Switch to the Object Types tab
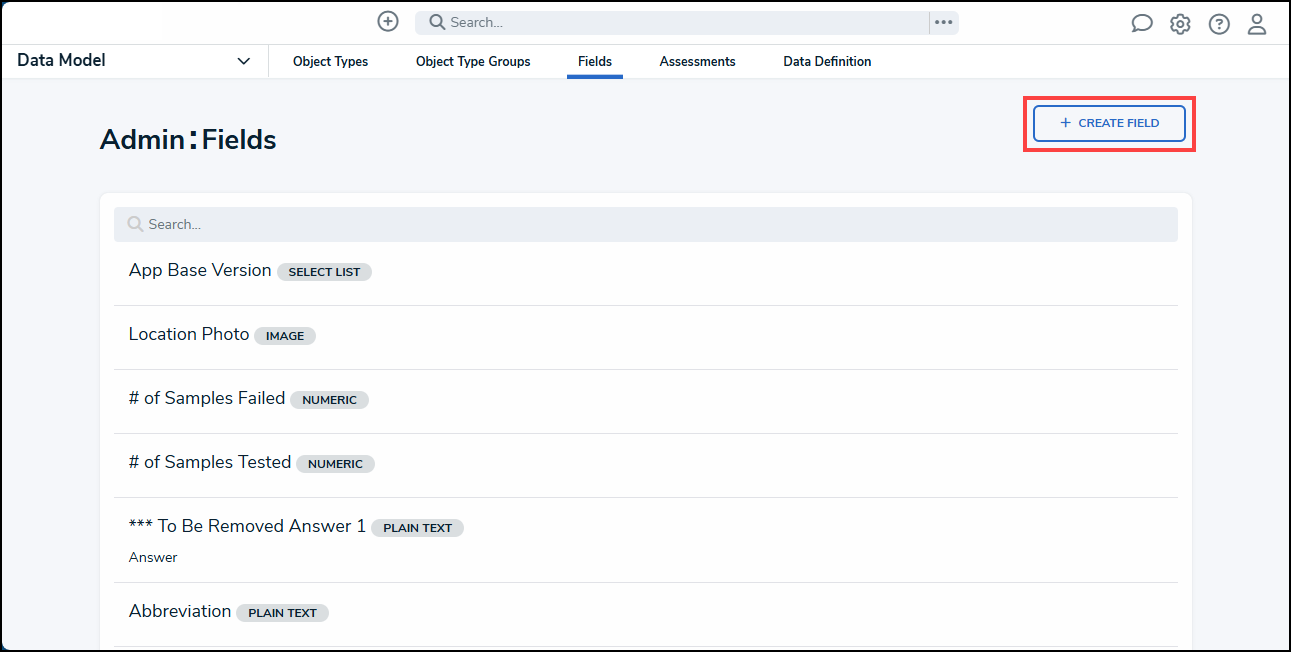 (x=330, y=62)
